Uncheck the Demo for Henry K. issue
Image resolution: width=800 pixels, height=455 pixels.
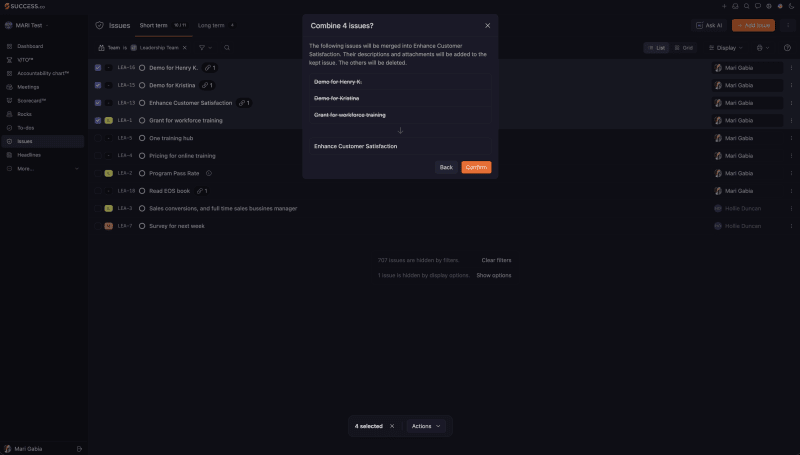click(x=98, y=67)
